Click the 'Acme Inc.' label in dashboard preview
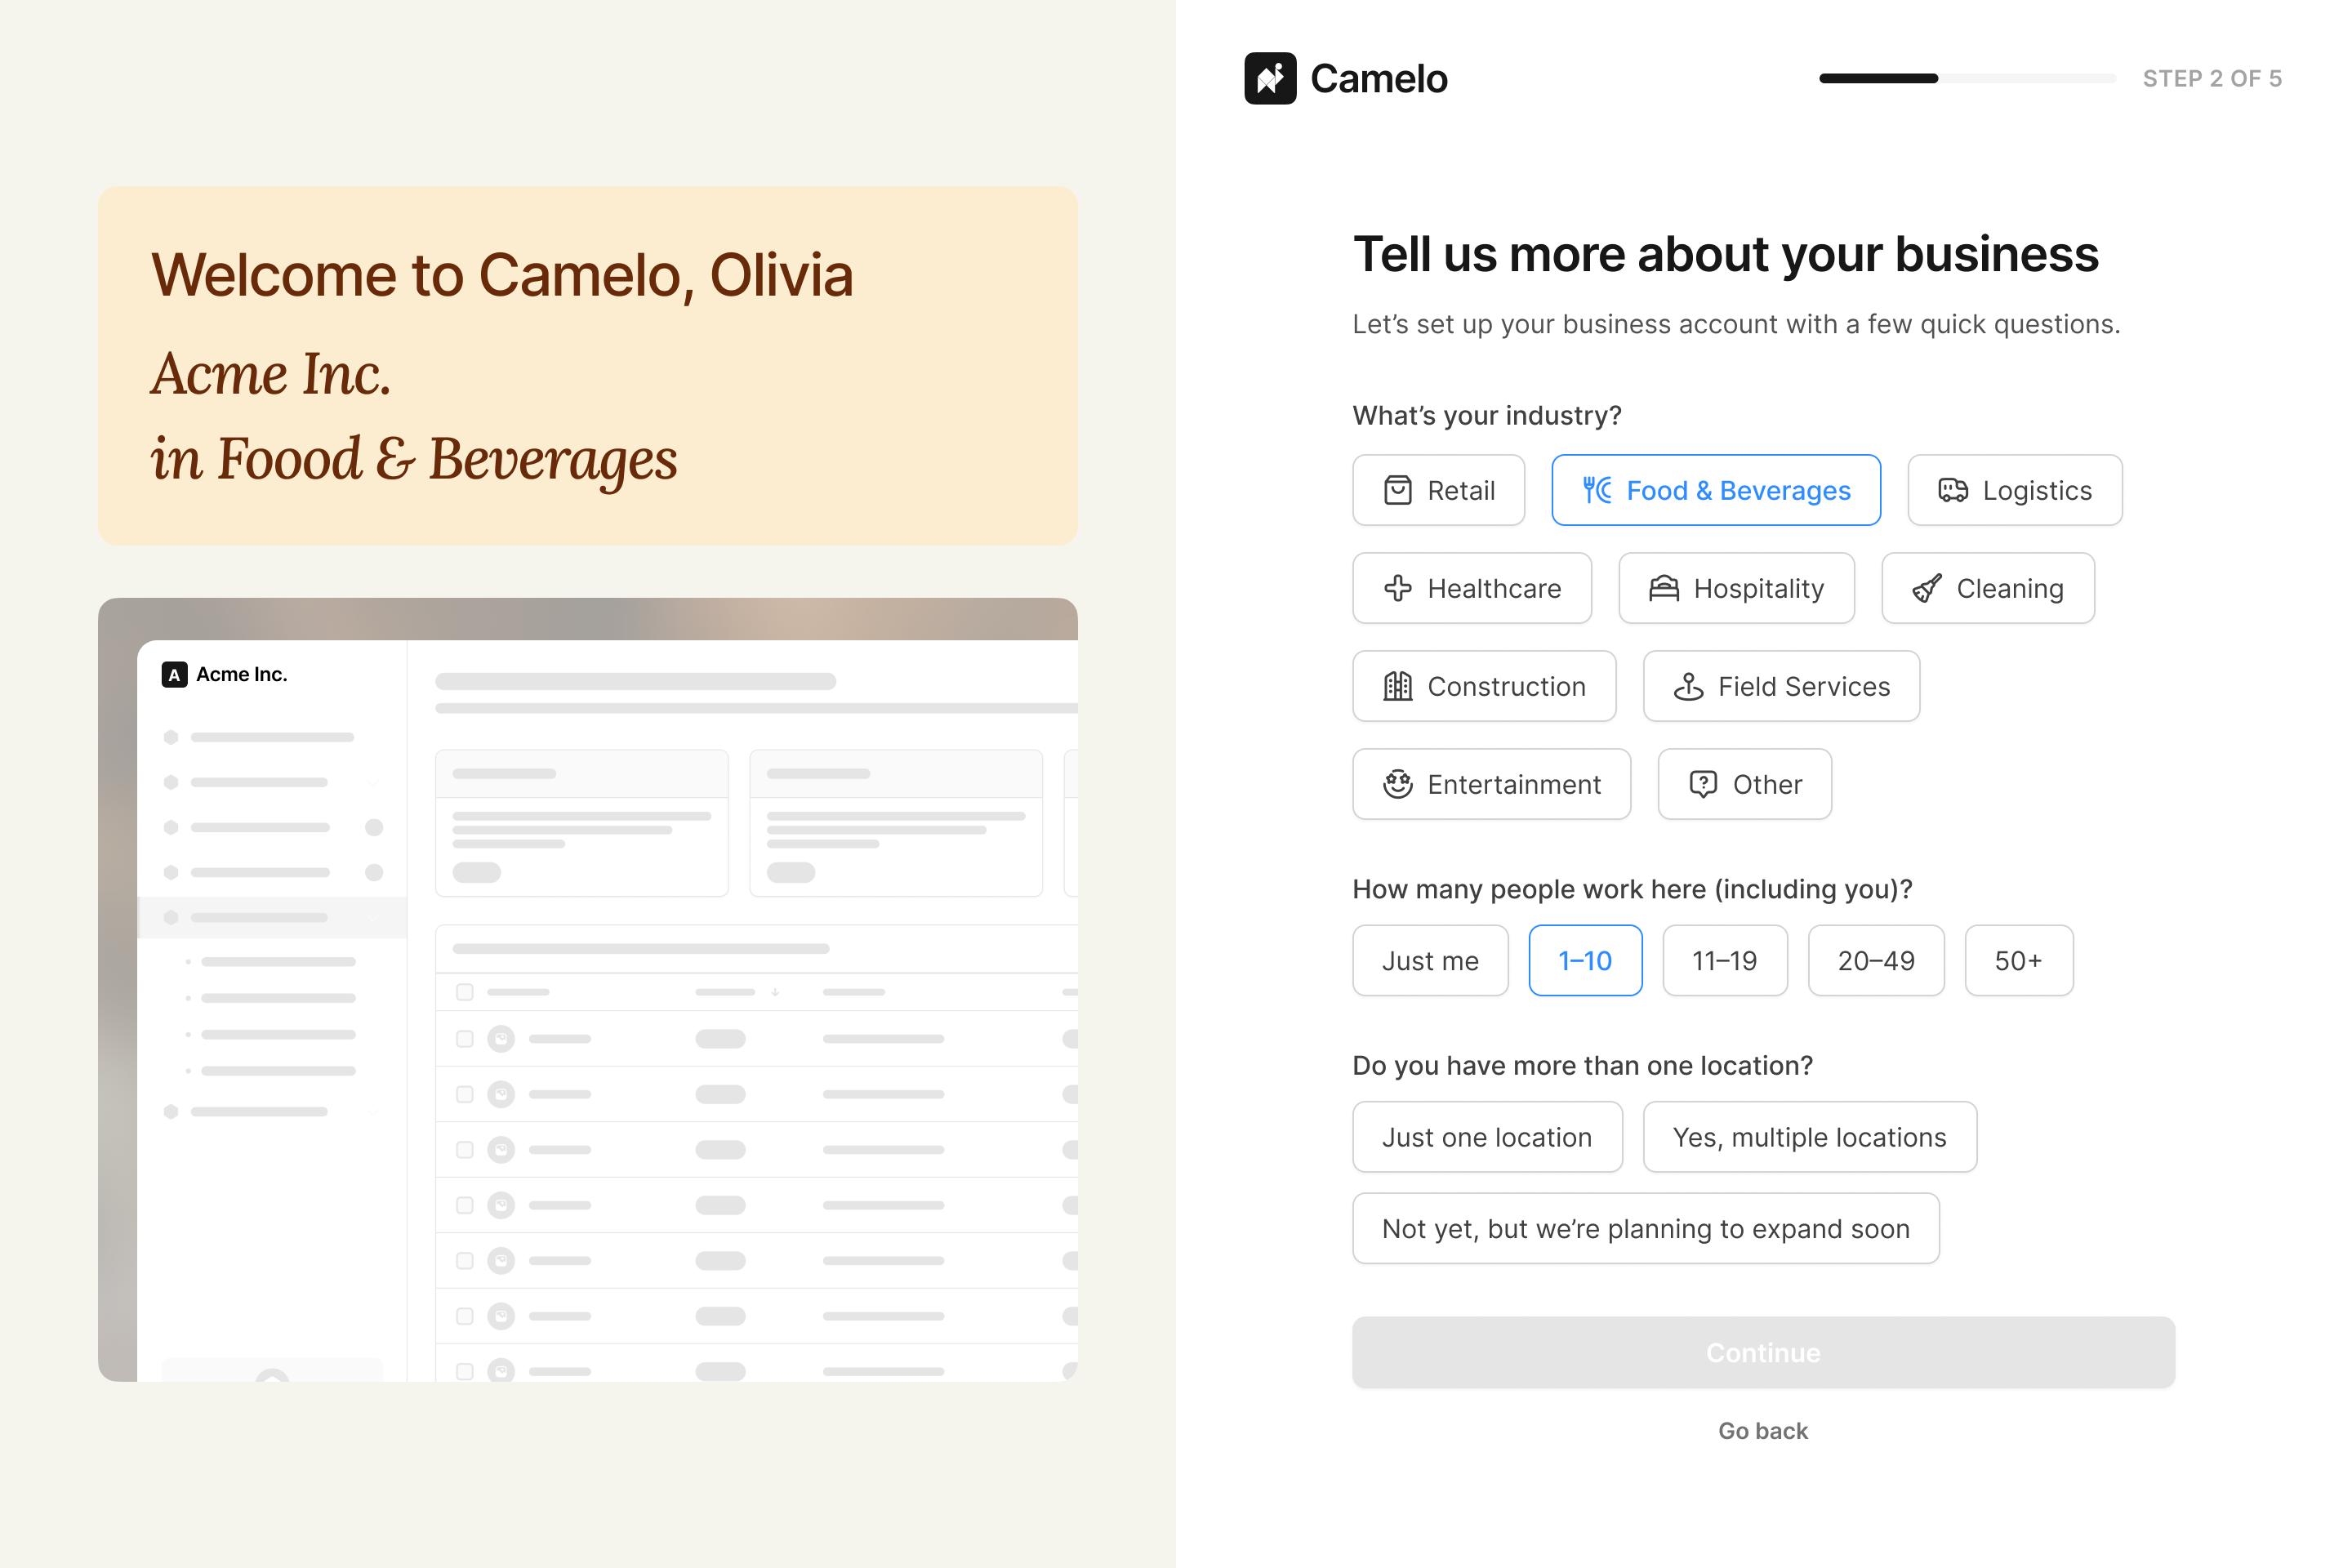 point(242,675)
